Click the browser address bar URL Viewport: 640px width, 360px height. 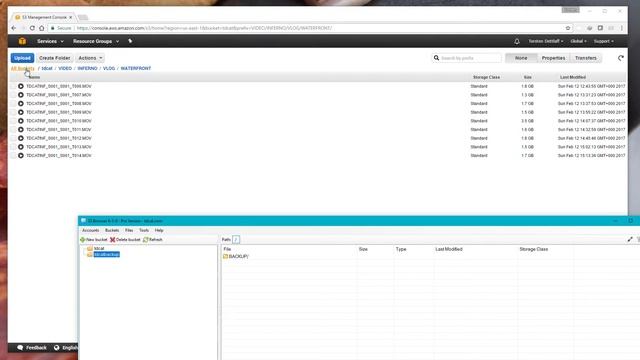click(x=204, y=28)
